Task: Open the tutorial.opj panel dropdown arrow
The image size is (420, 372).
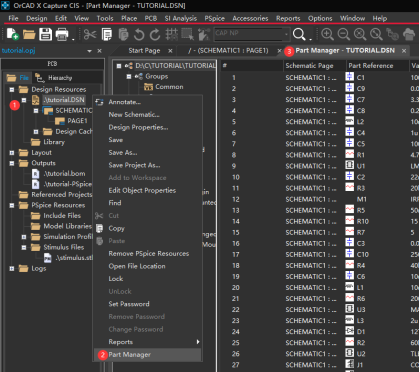Action: pos(89,51)
